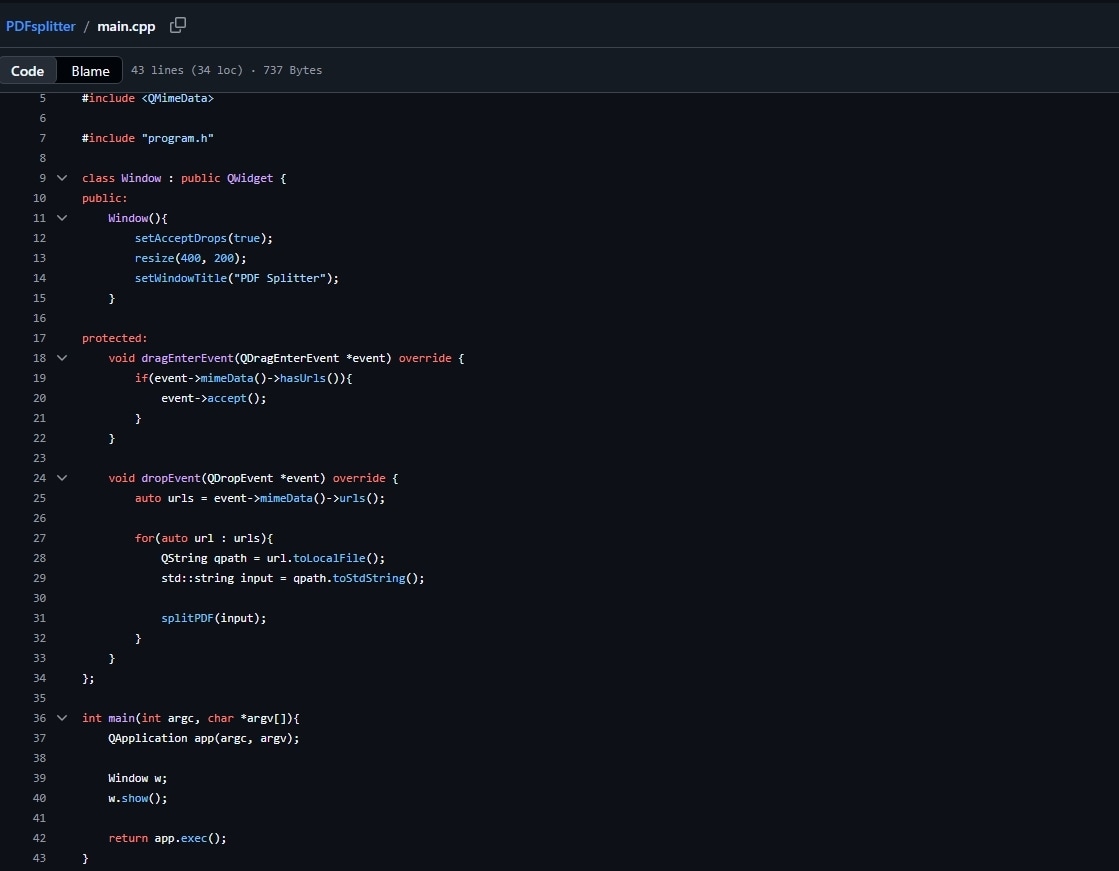Click the "program.h" include string
Screen dimensions: 1119x871
(178, 138)
